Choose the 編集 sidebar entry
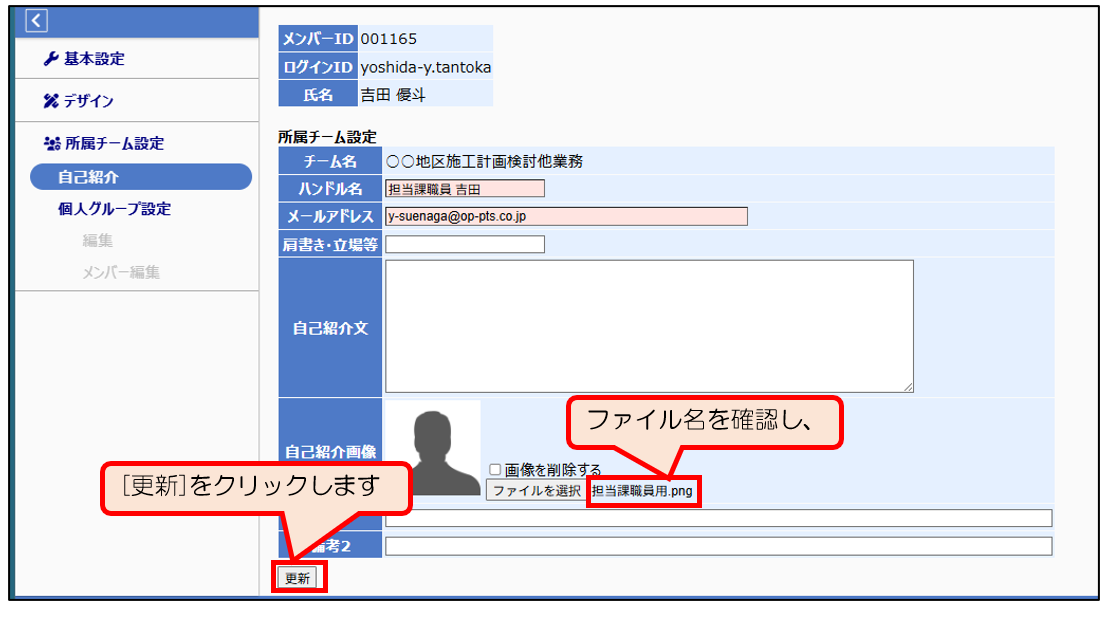Viewport: 1115px width, 617px height. click(x=98, y=240)
